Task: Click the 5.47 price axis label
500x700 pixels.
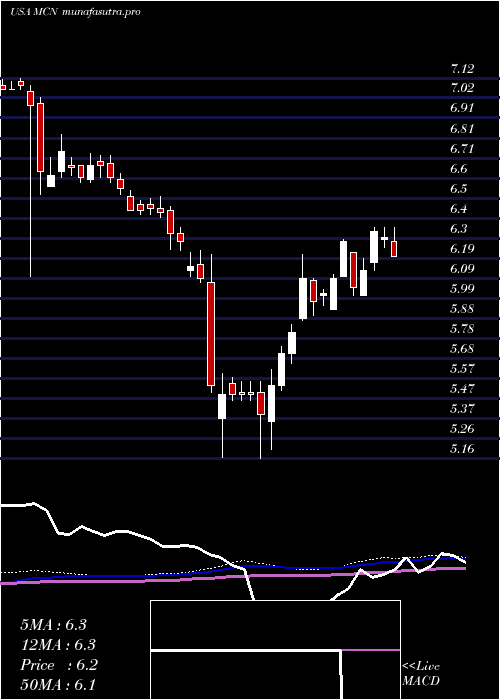Action: pos(462,389)
